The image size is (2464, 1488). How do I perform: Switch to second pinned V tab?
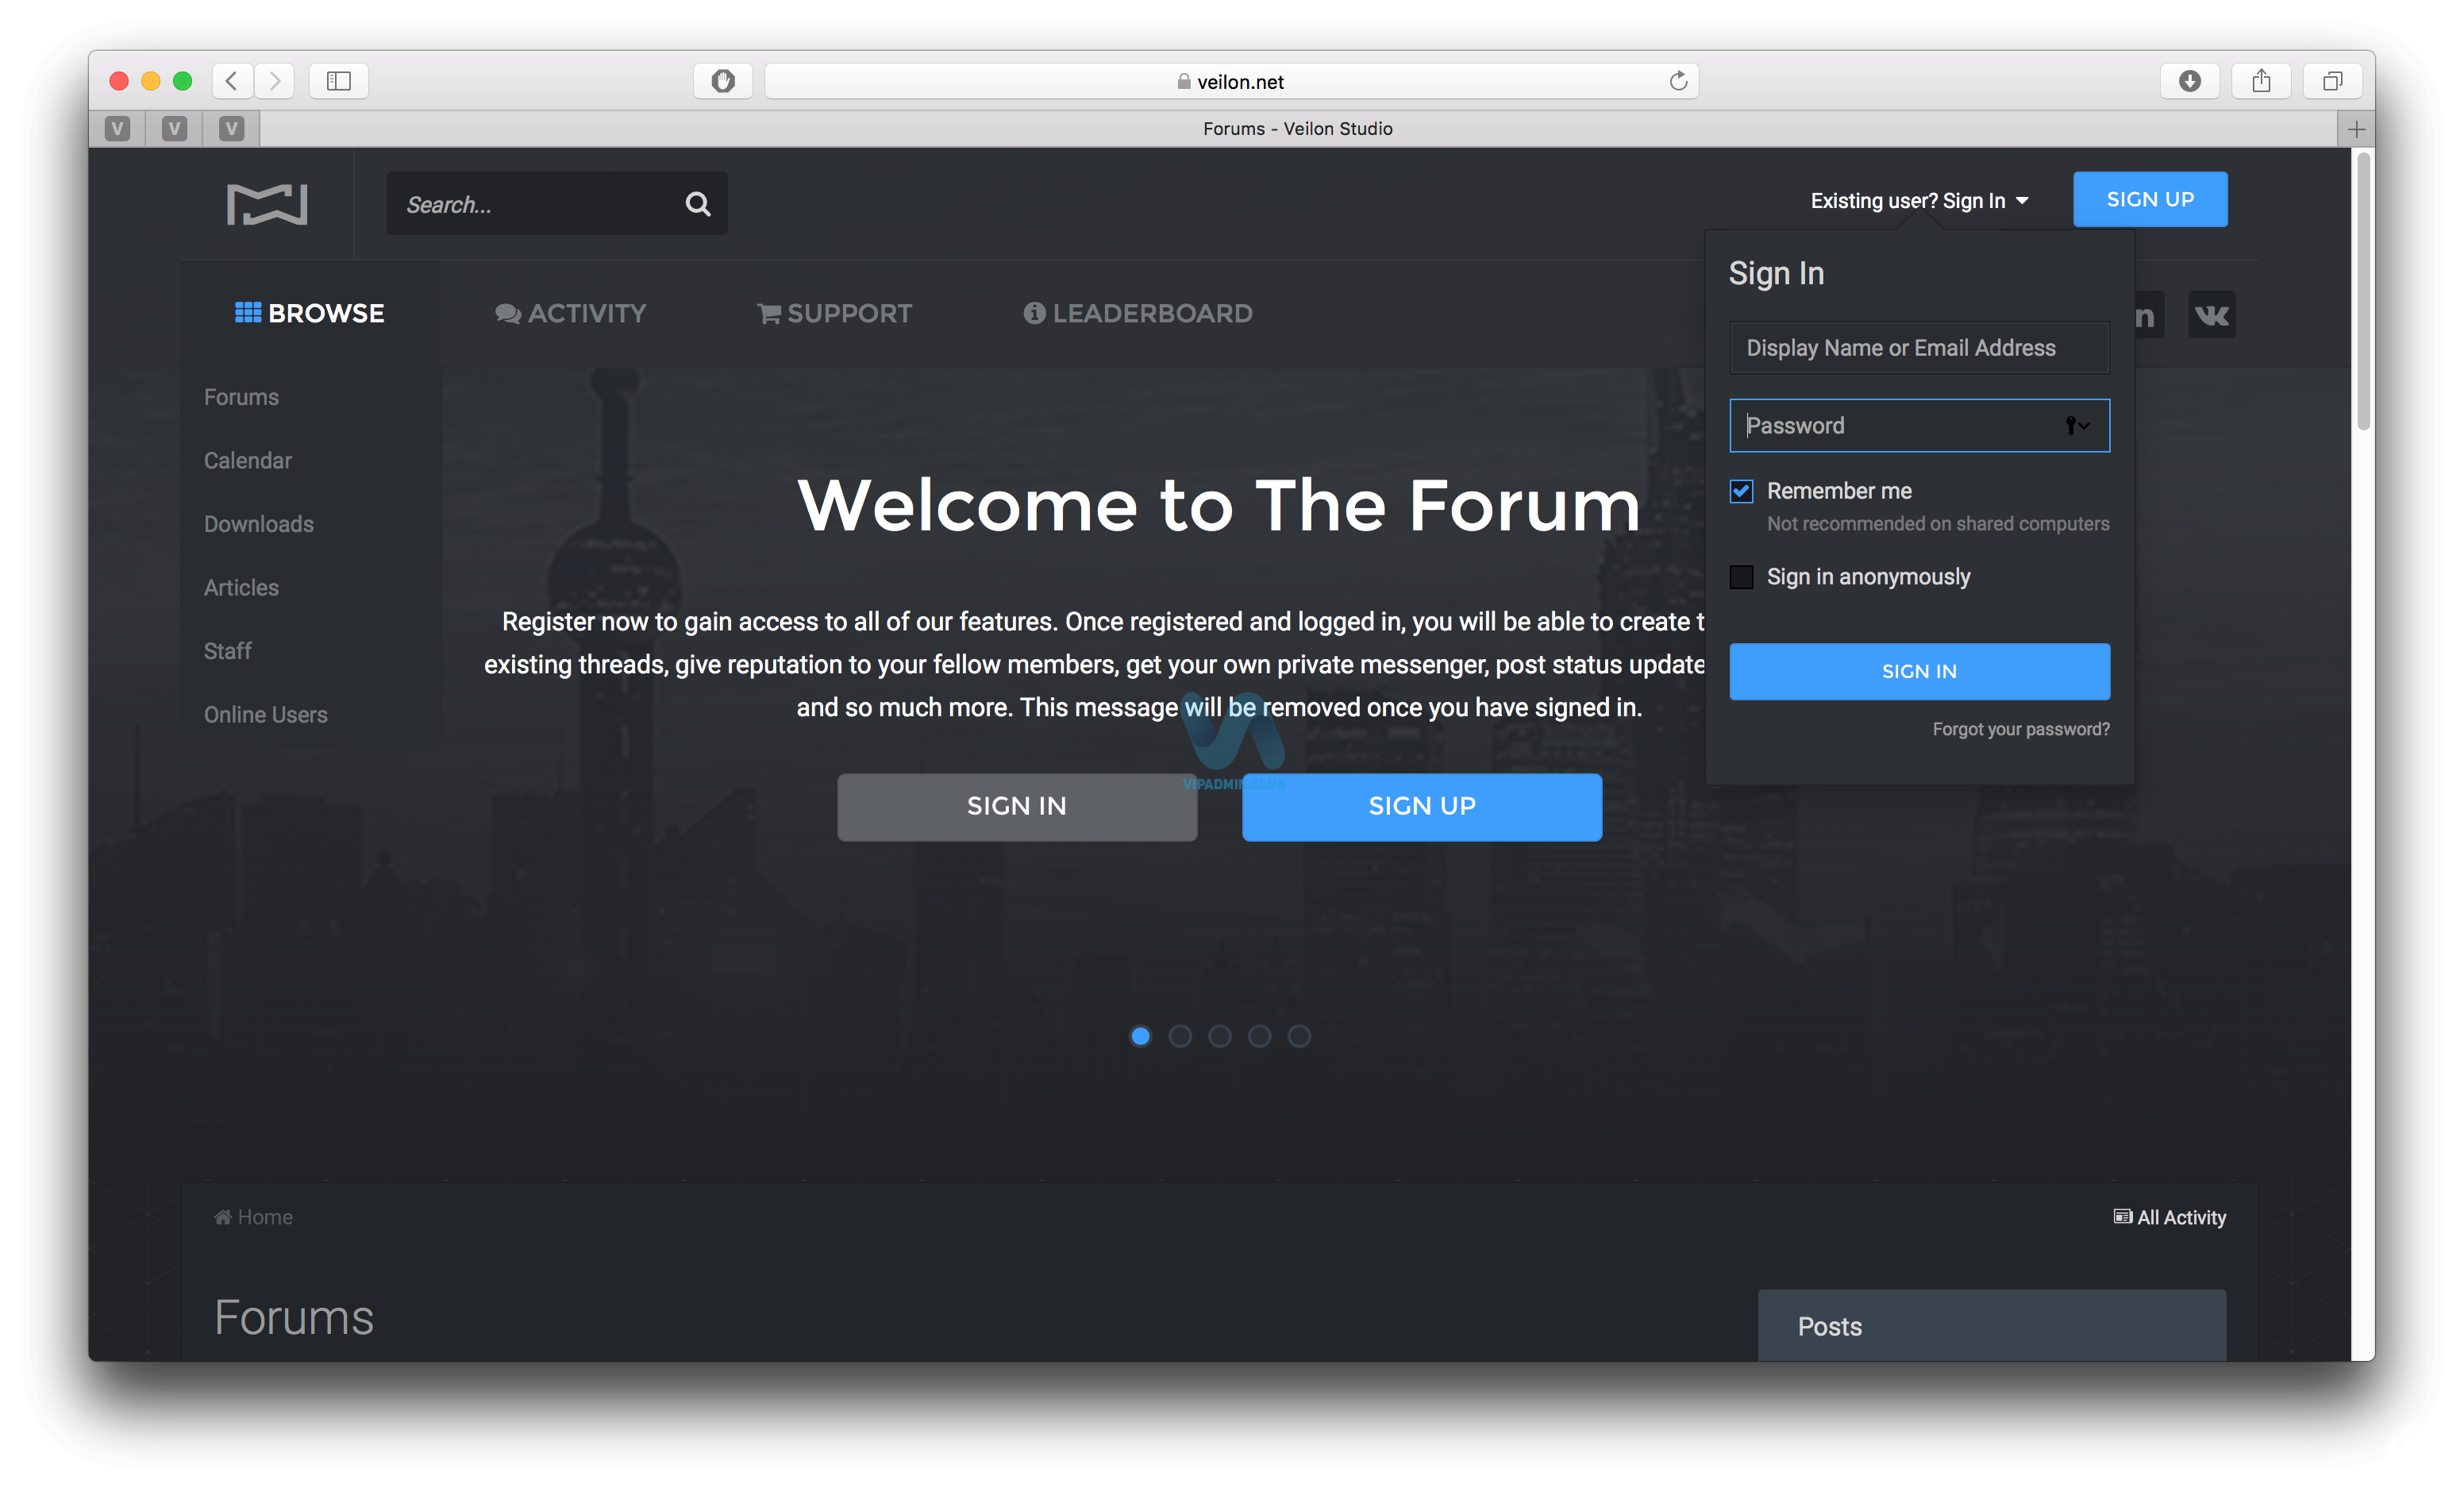(x=174, y=129)
